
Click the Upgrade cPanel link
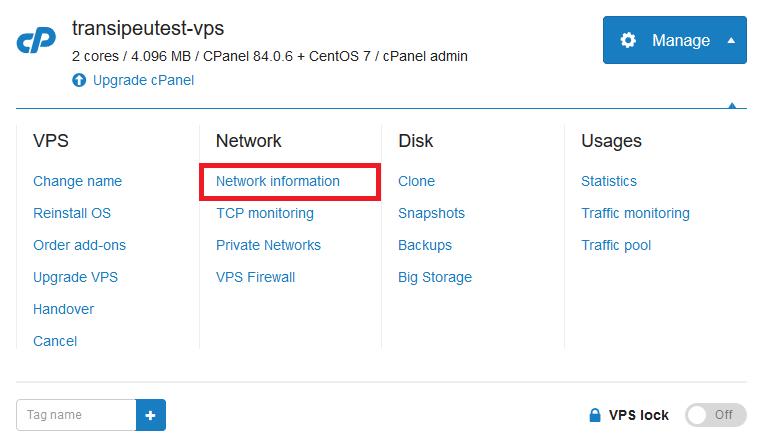tap(143, 80)
